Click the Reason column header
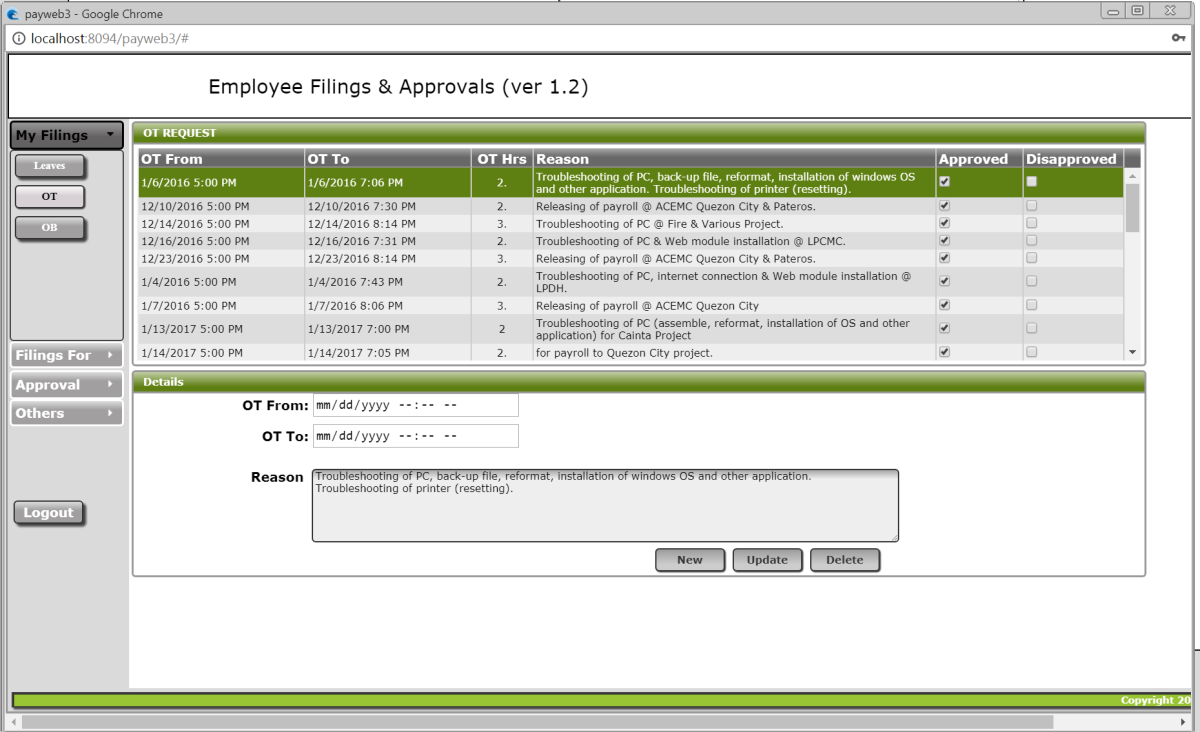Screen dimensions: 1200x732 click(x=734, y=159)
